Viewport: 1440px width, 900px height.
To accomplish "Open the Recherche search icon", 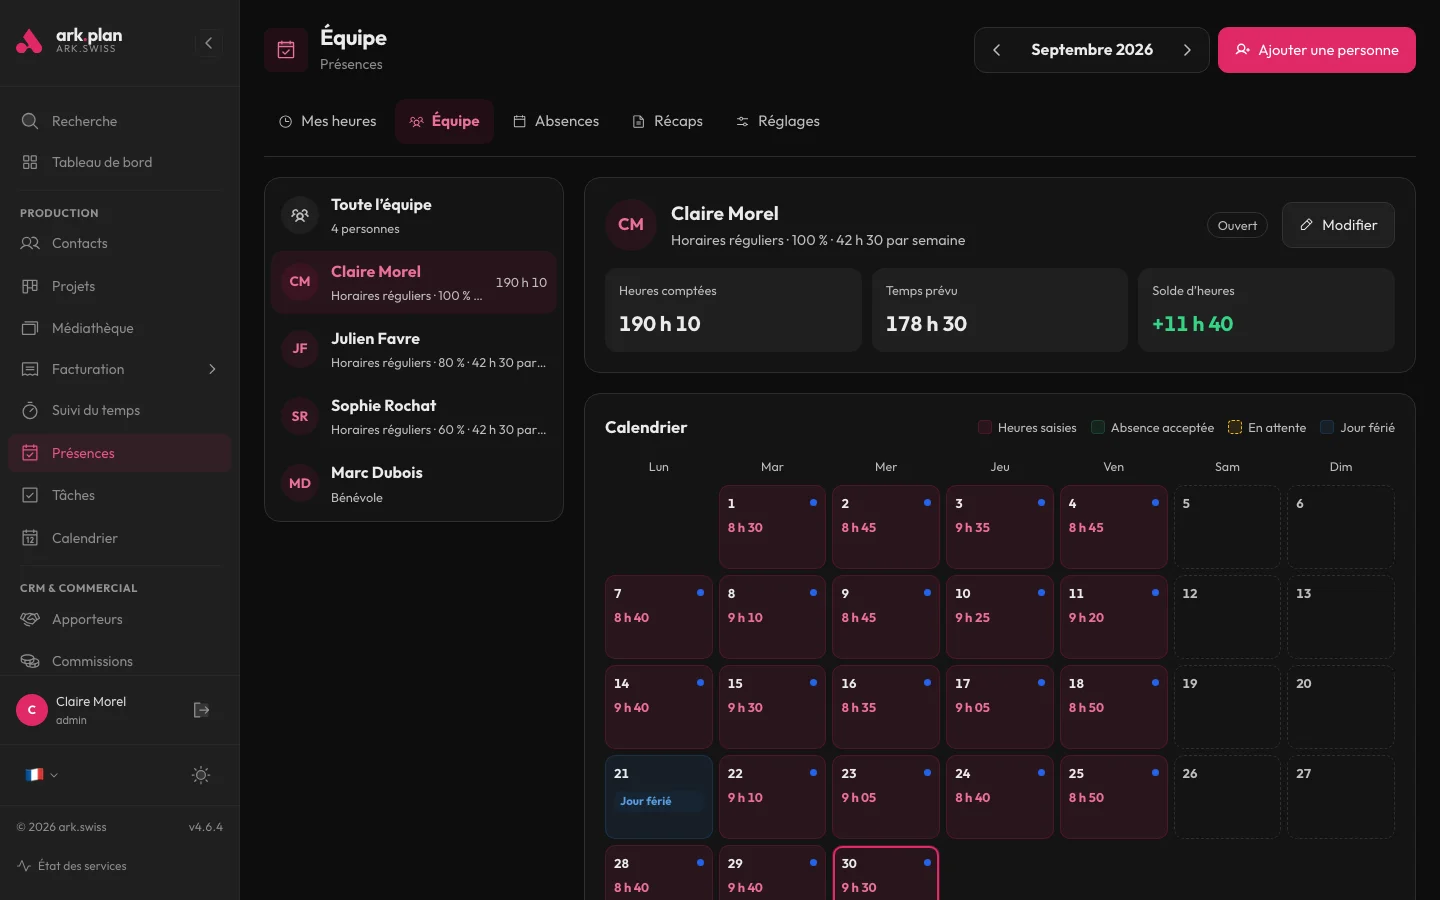I will [x=30, y=121].
